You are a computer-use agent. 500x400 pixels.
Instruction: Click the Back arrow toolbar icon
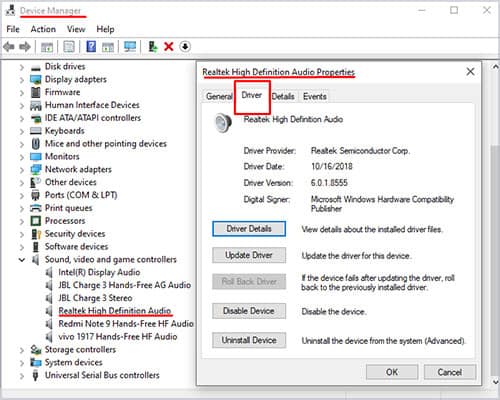click(x=9, y=46)
